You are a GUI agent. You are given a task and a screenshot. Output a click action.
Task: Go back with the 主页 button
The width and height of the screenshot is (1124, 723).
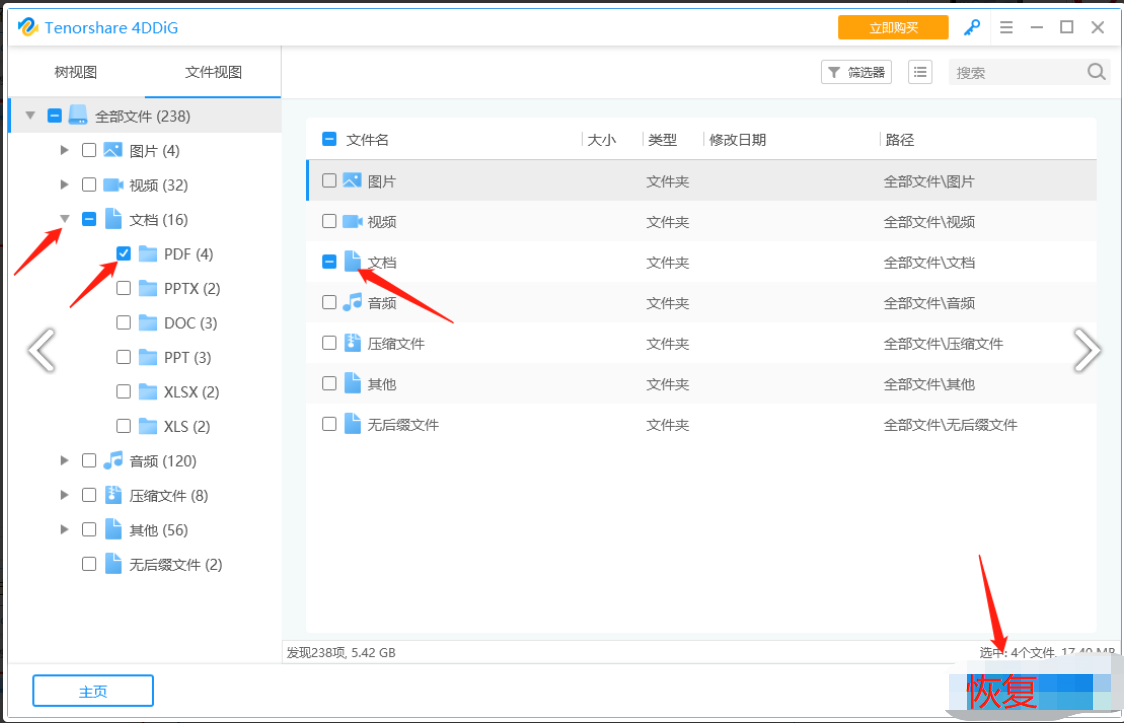point(93,691)
